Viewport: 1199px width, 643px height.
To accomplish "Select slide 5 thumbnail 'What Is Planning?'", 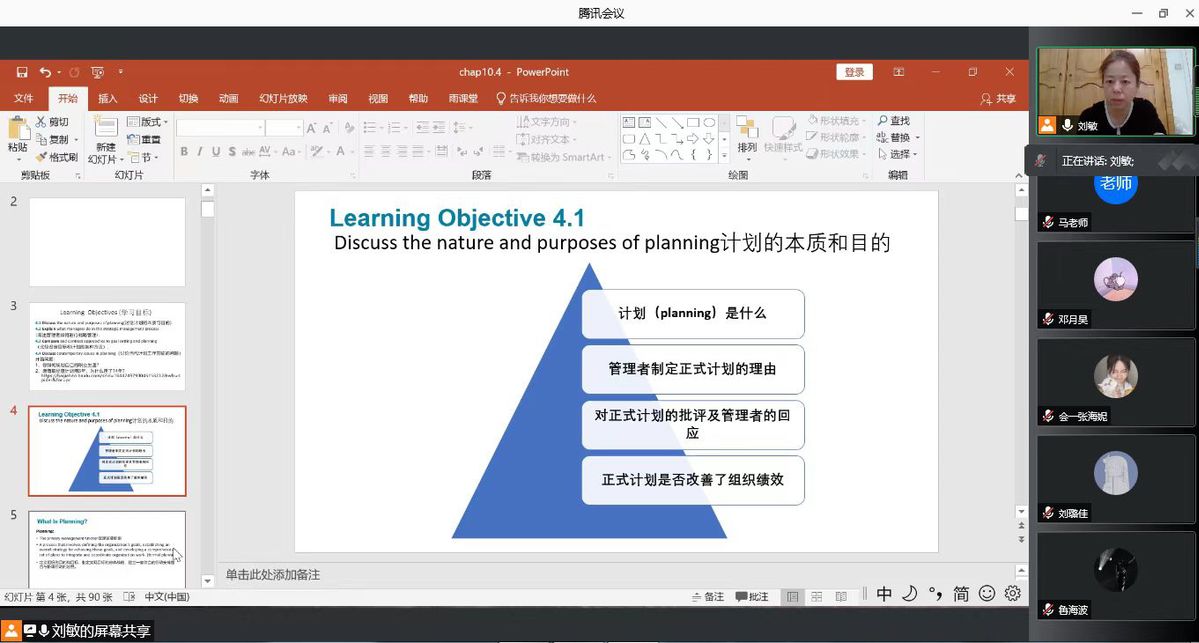I will (x=107, y=549).
